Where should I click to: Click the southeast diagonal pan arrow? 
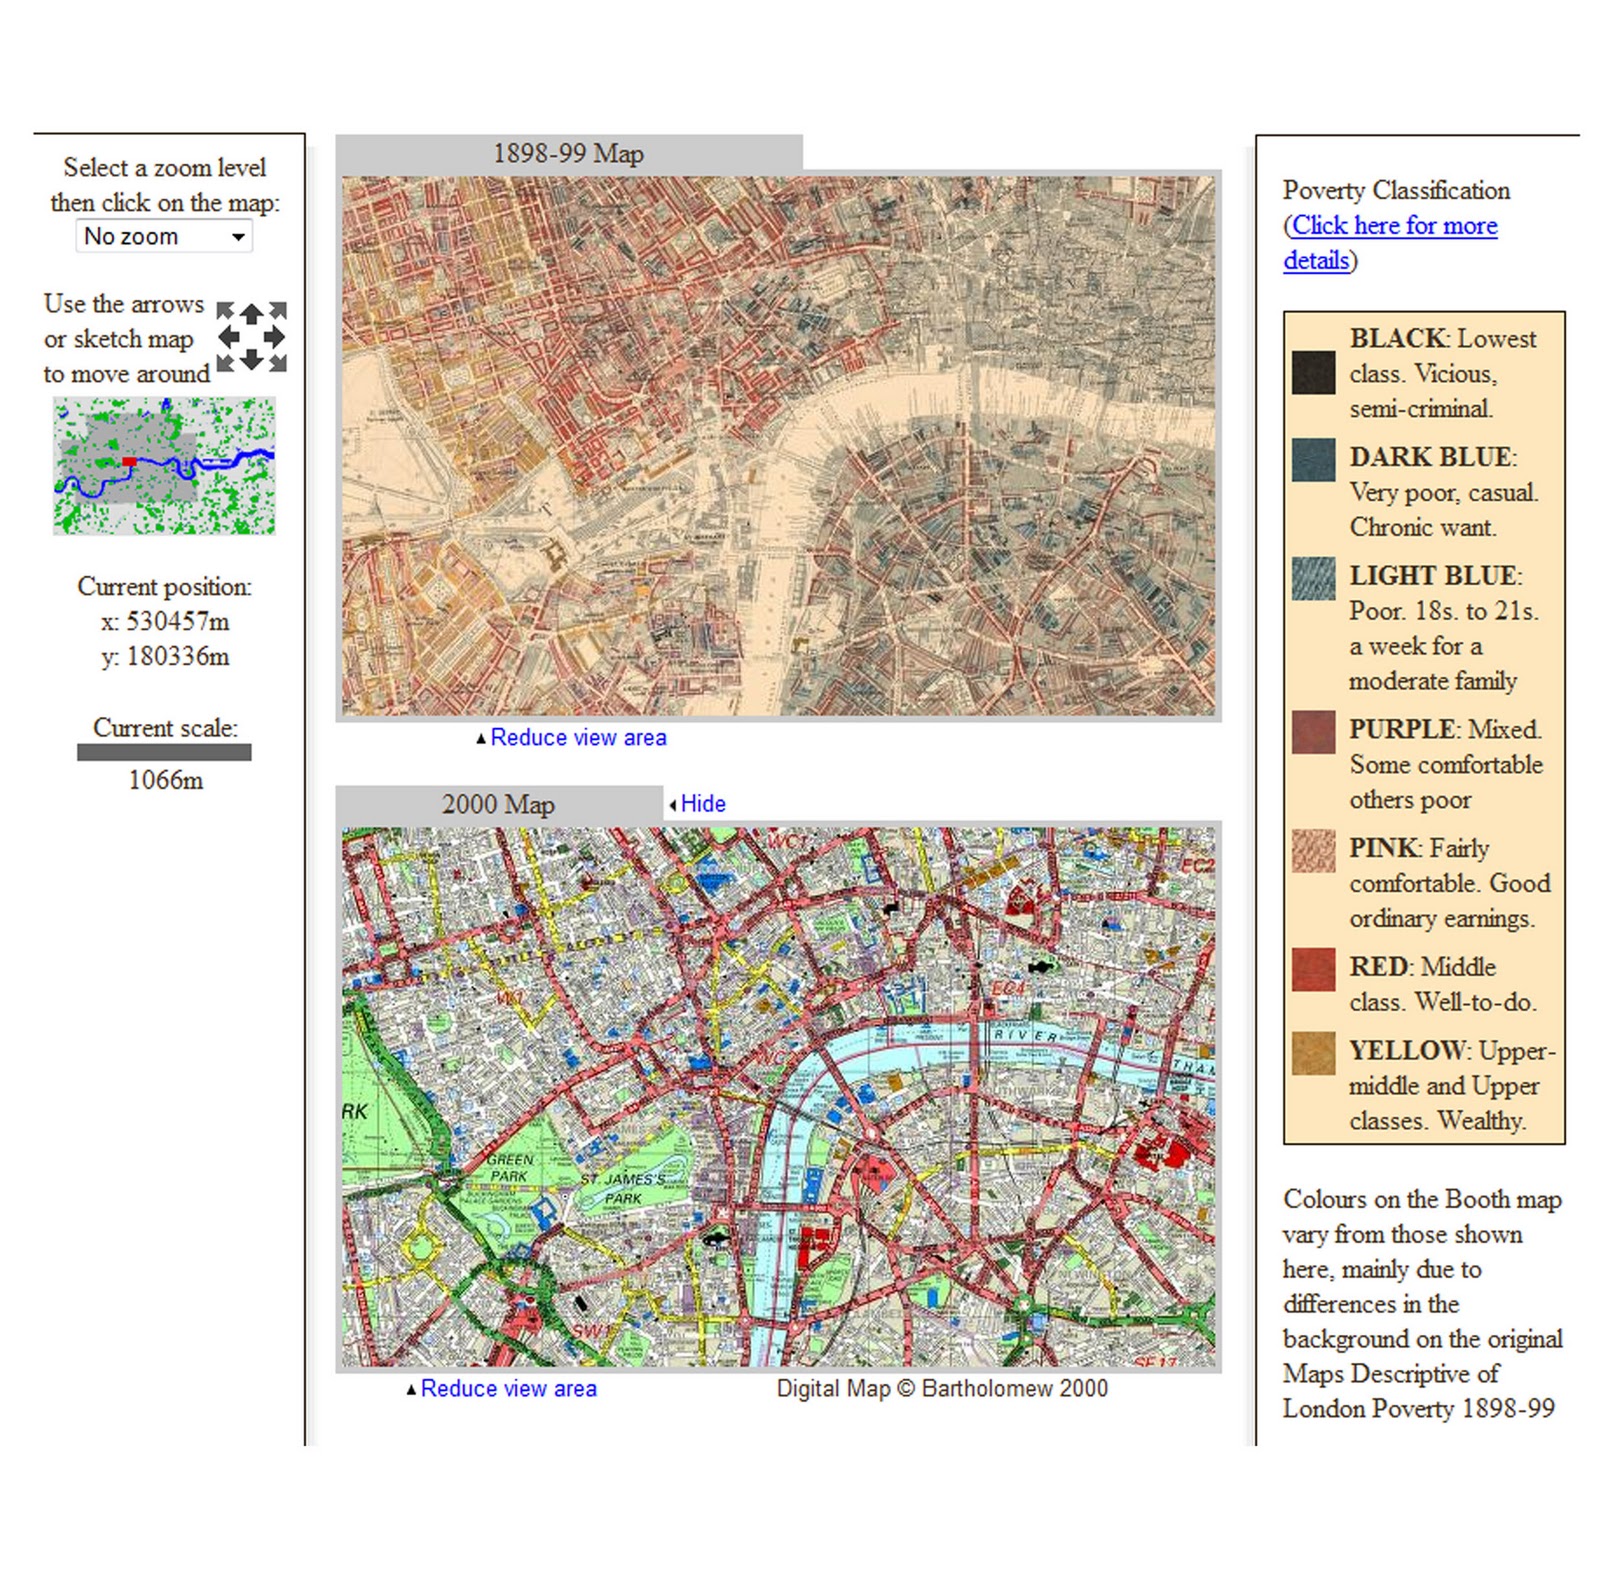(x=277, y=362)
